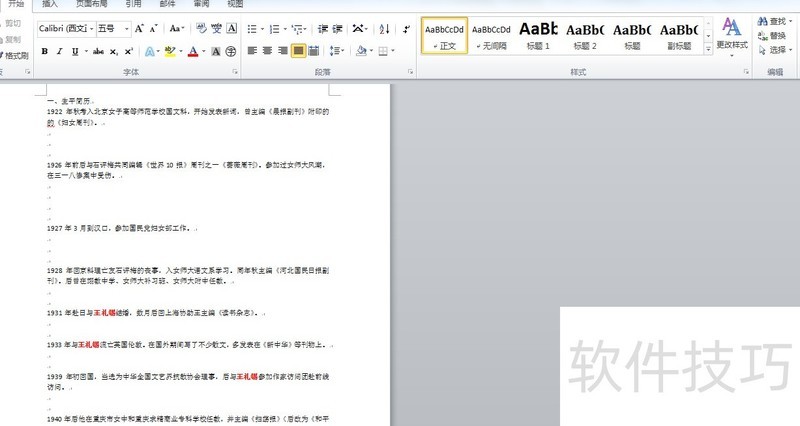Click the Sort A-Z icon

point(385,29)
